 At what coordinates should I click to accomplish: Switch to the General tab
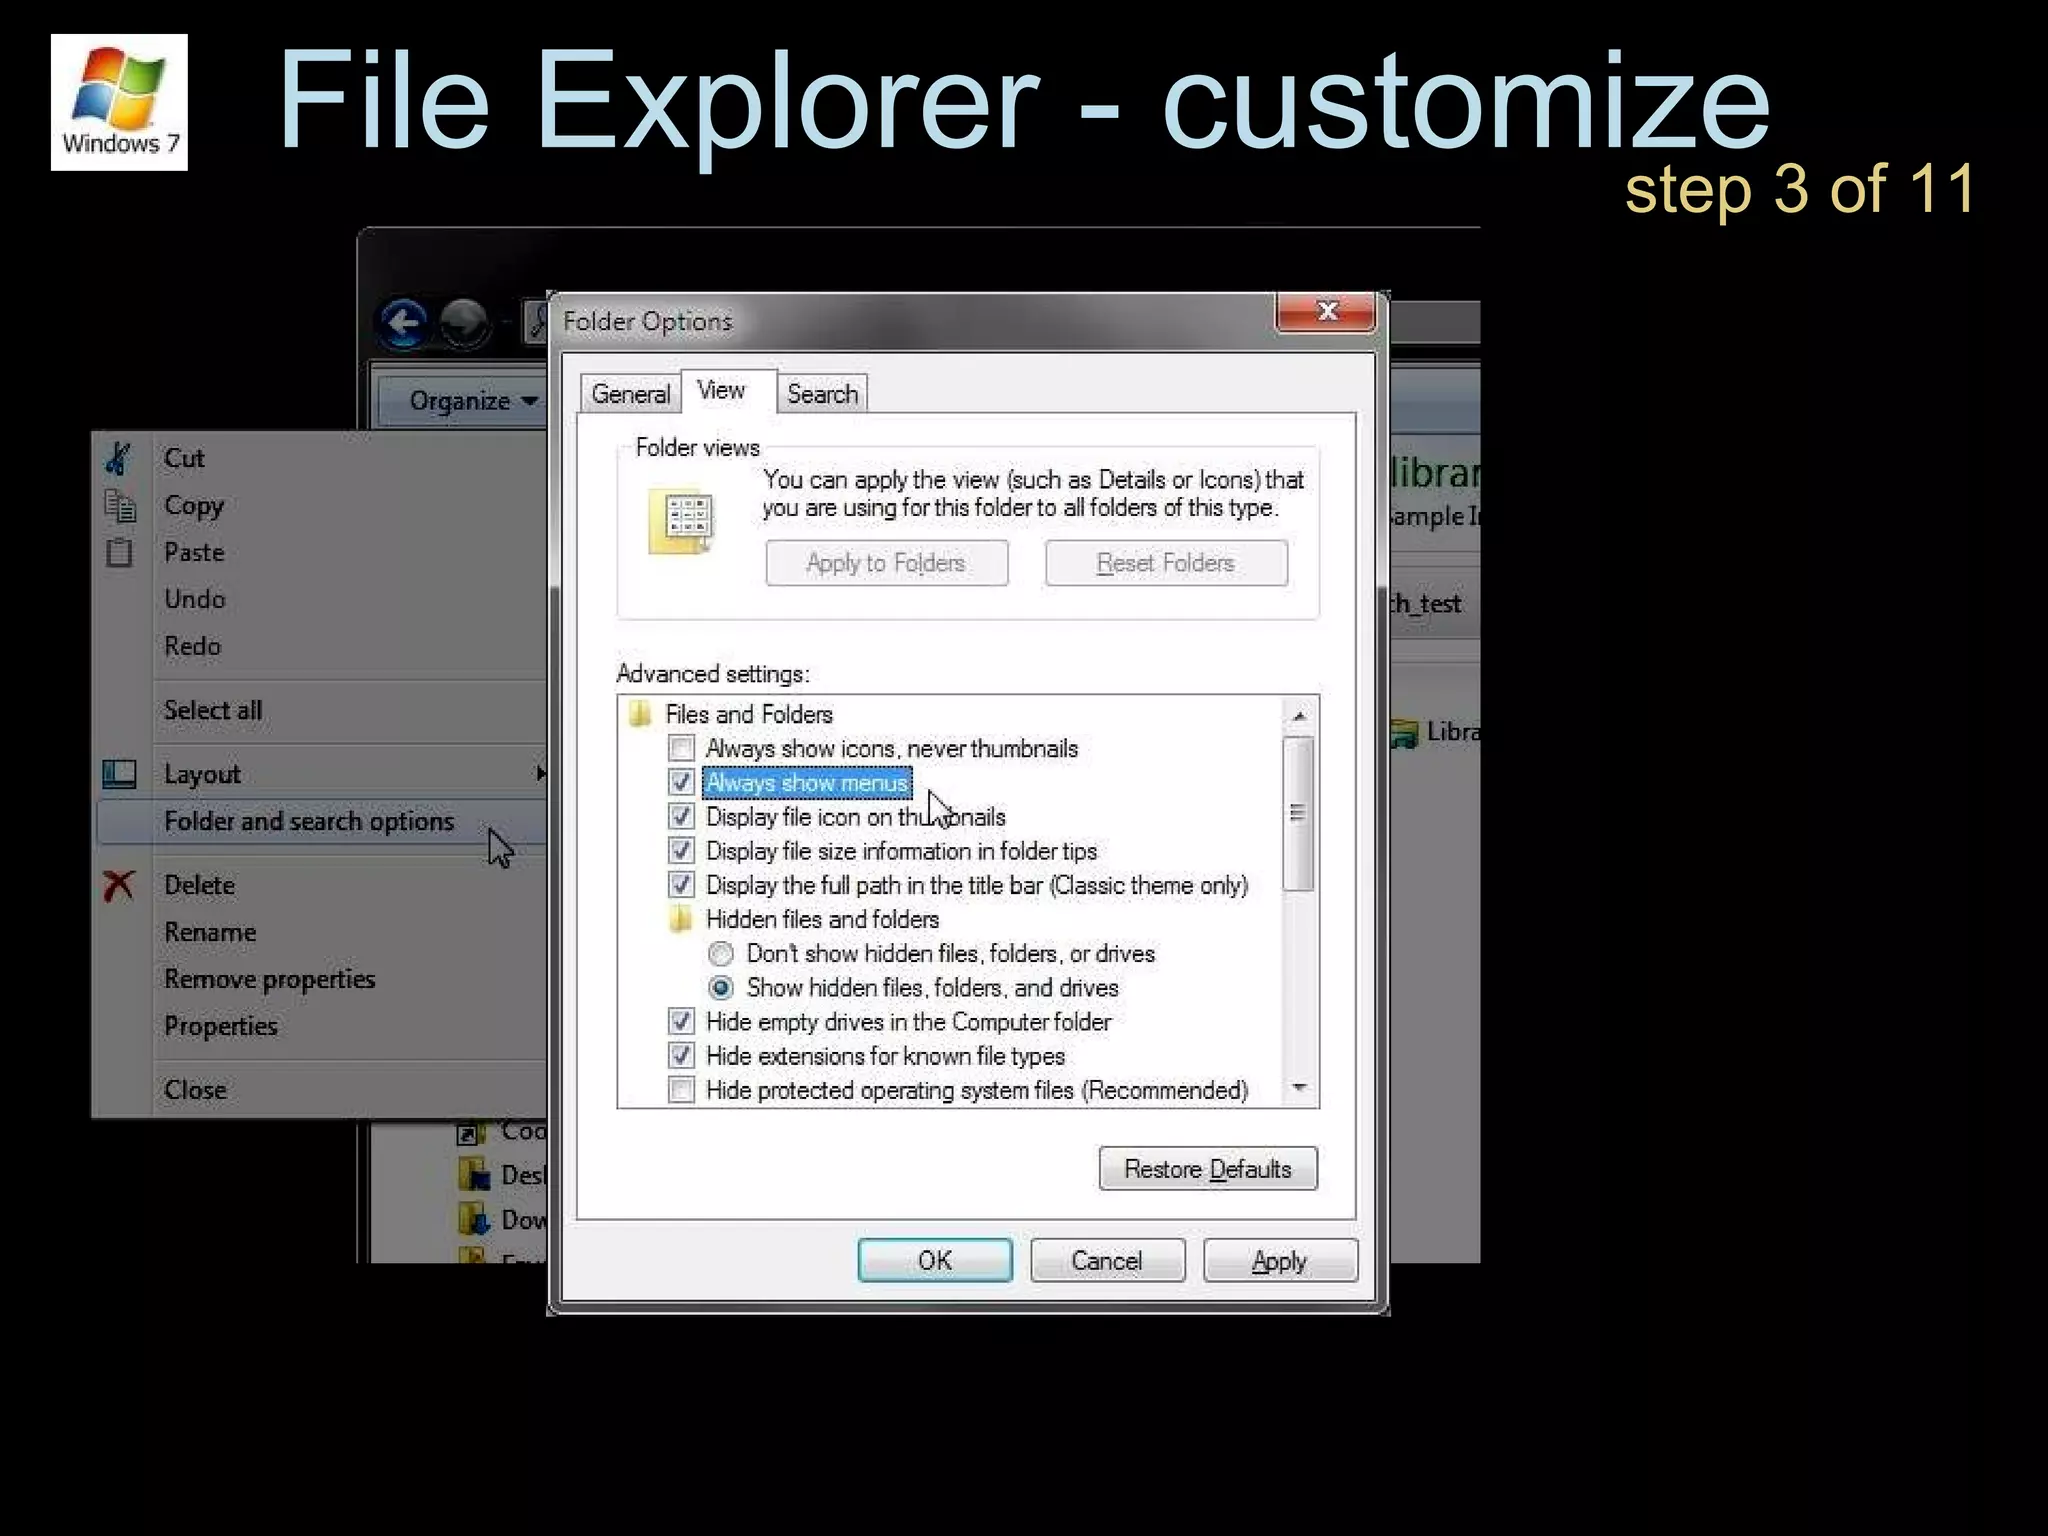630,394
